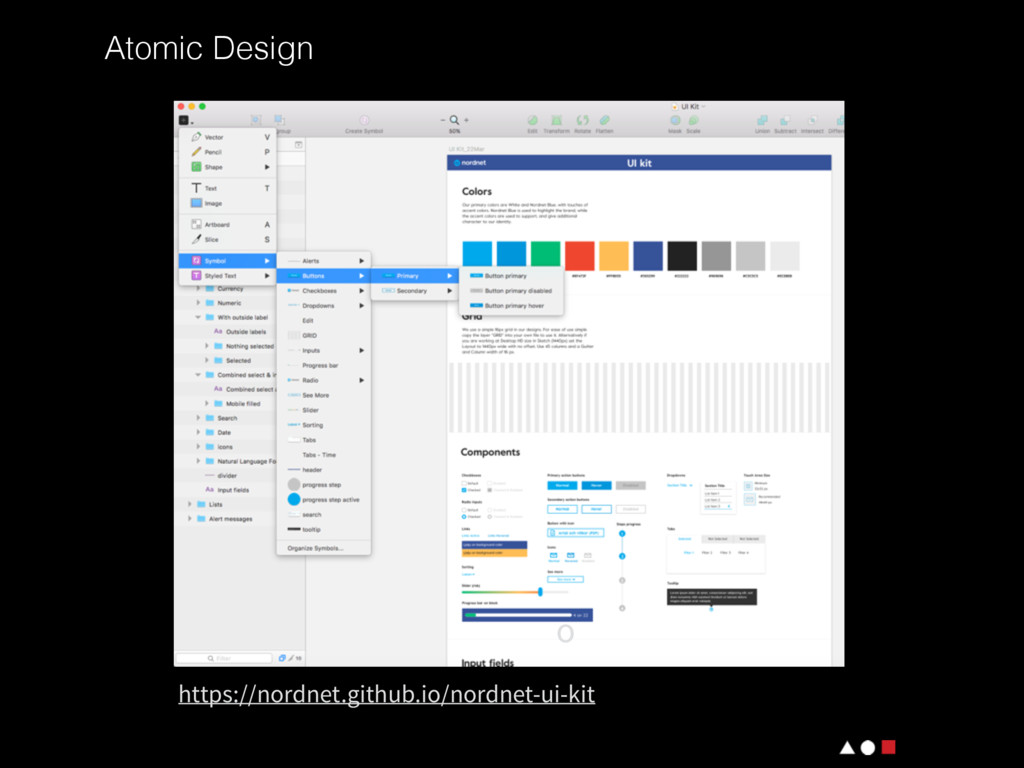
Task: Zoom out with the minus button
Action: pos(442,120)
